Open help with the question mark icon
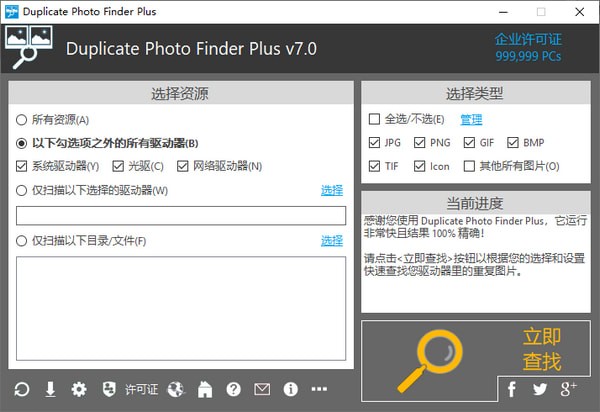 (x=234, y=389)
